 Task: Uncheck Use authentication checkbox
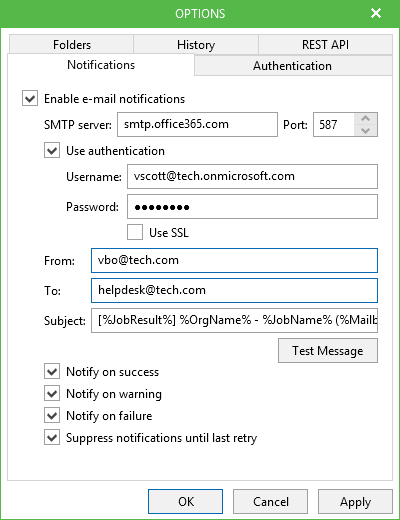click(x=52, y=151)
